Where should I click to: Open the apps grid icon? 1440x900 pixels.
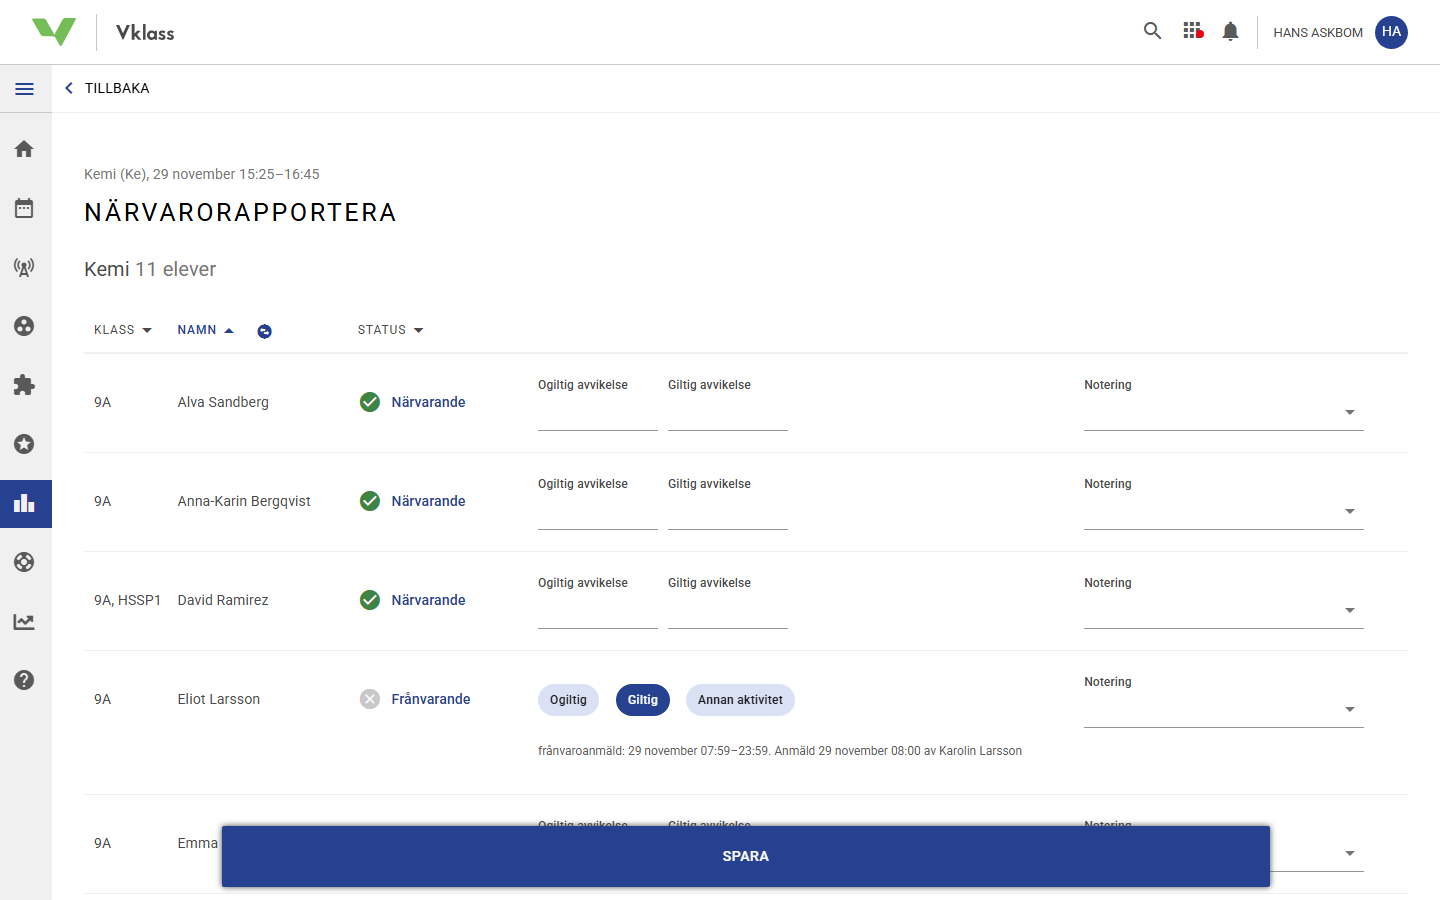tap(1193, 31)
